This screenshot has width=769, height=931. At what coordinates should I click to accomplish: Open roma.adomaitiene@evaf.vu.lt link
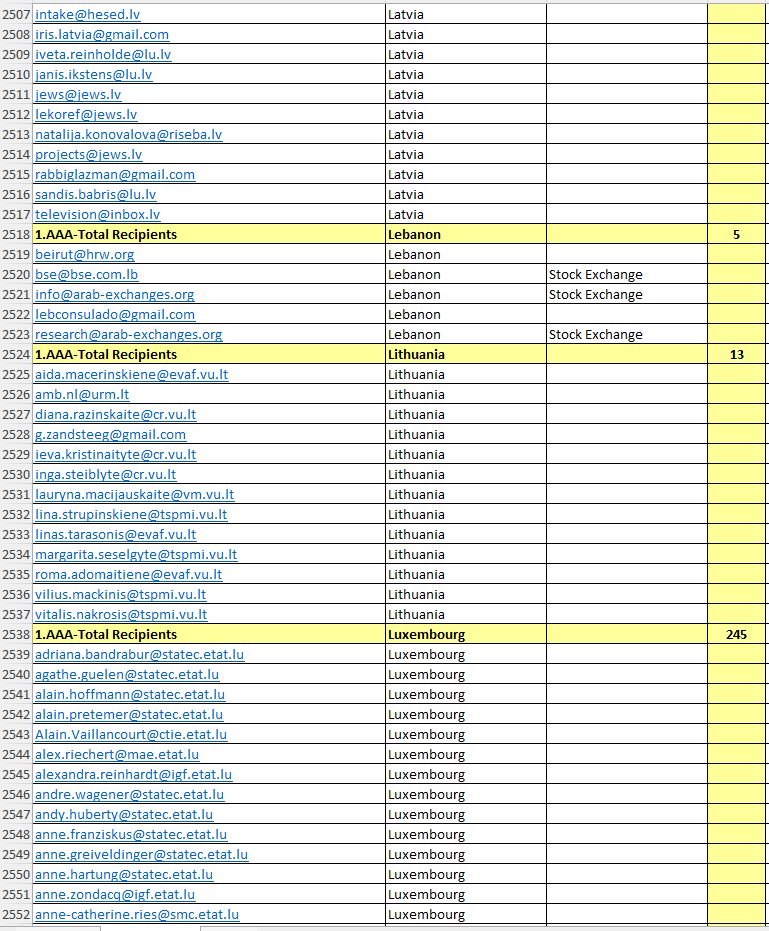[x=129, y=575]
